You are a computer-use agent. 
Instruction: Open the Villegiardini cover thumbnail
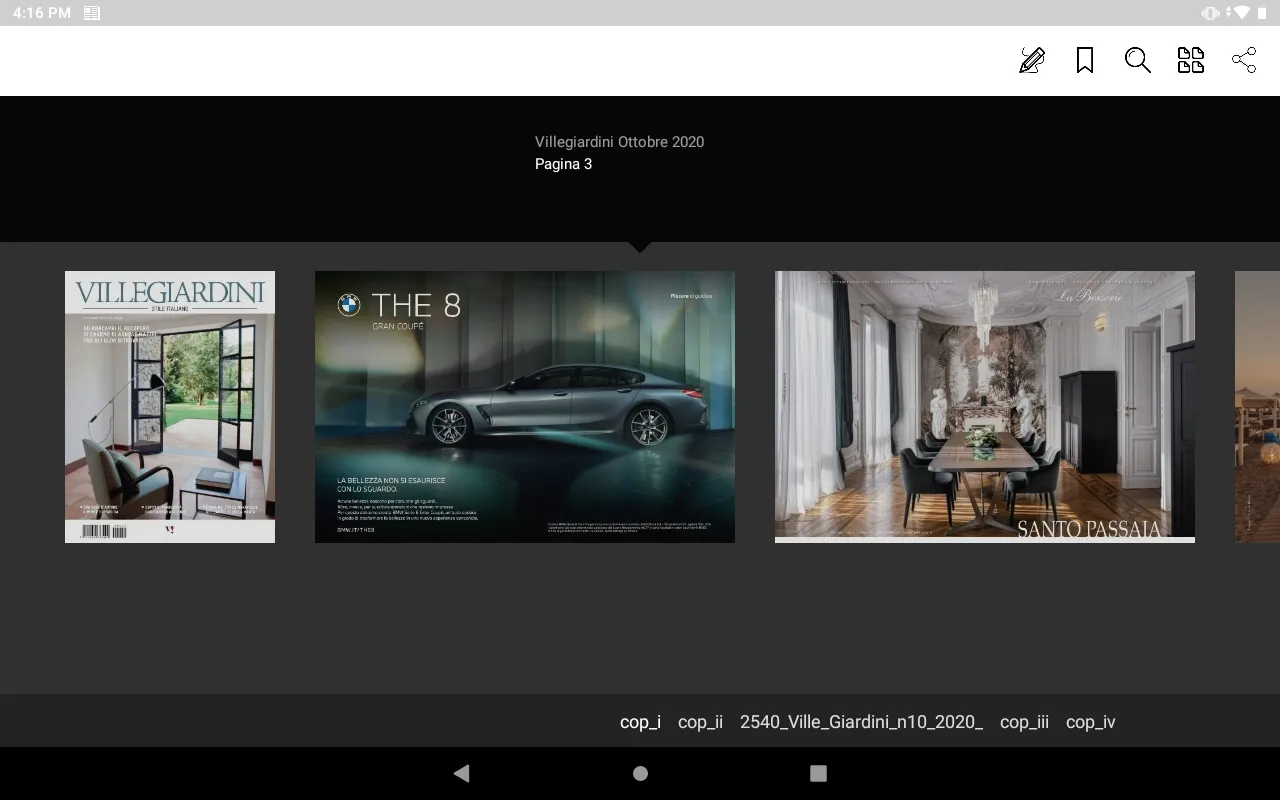click(x=170, y=407)
